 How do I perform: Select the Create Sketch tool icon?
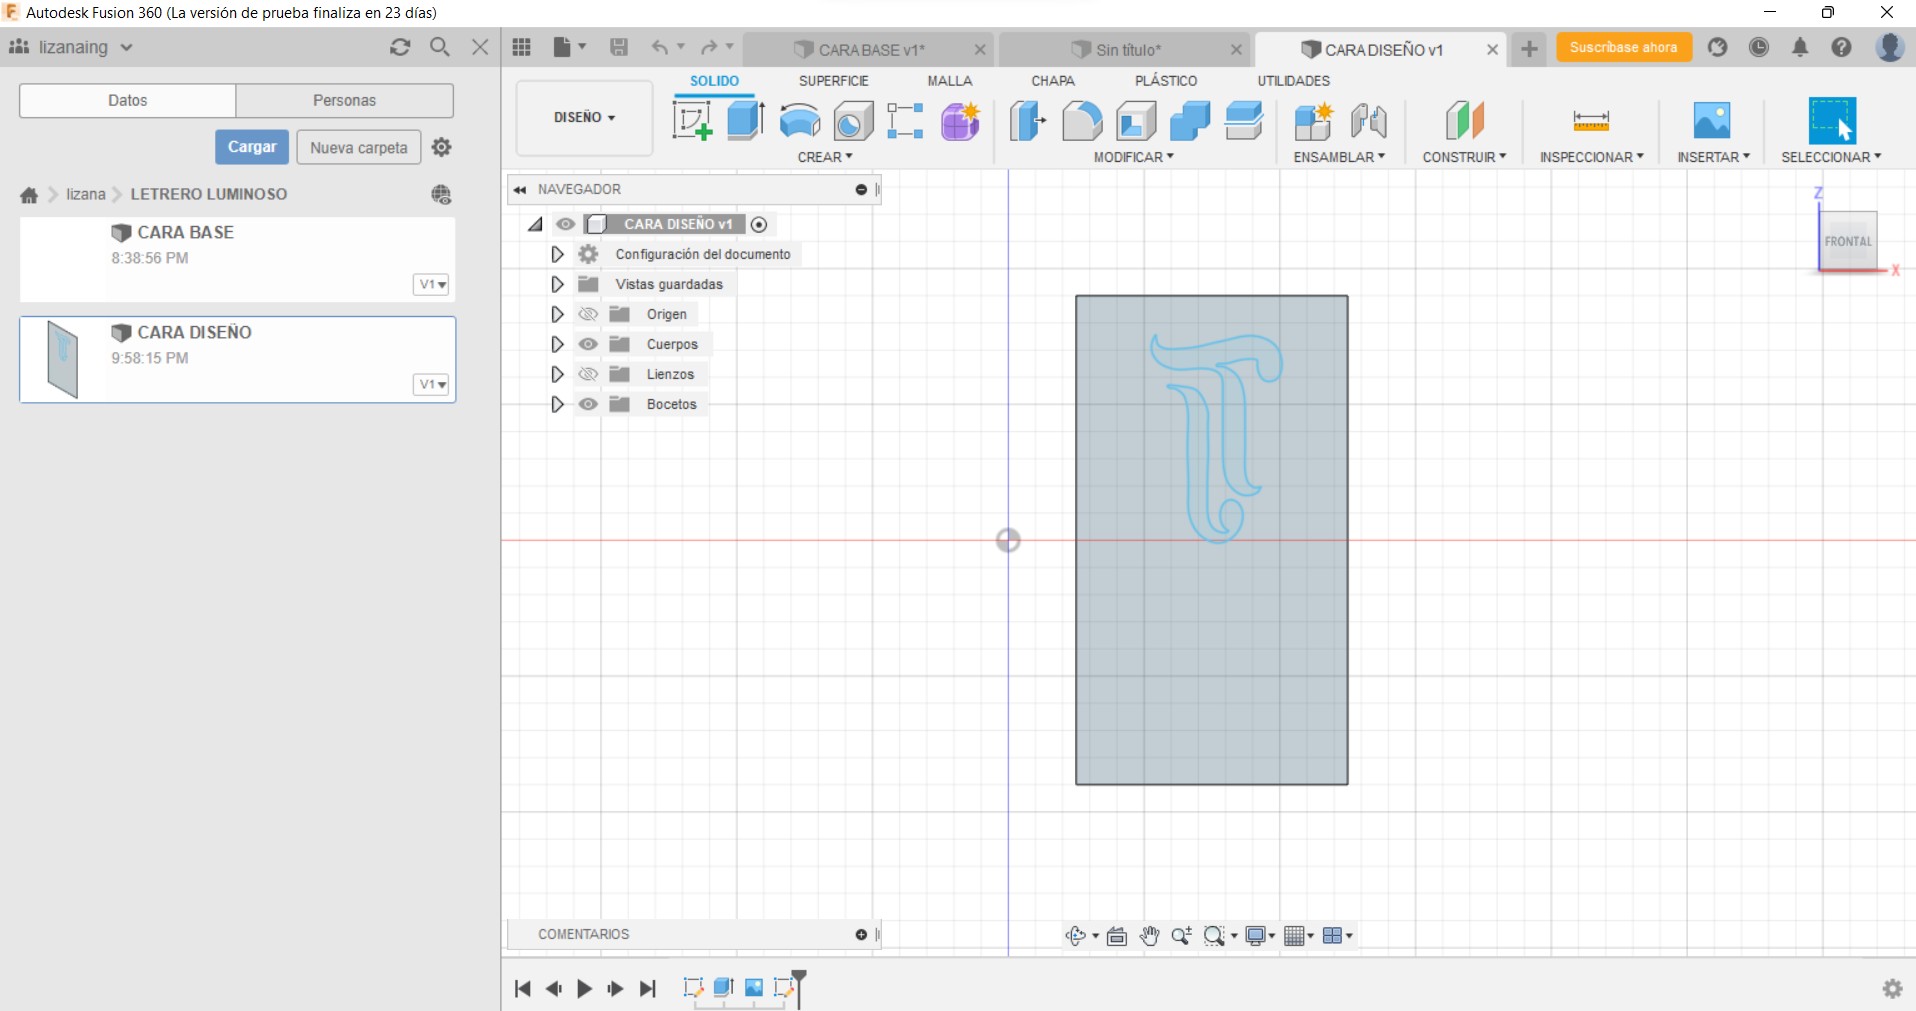(691, 121)
